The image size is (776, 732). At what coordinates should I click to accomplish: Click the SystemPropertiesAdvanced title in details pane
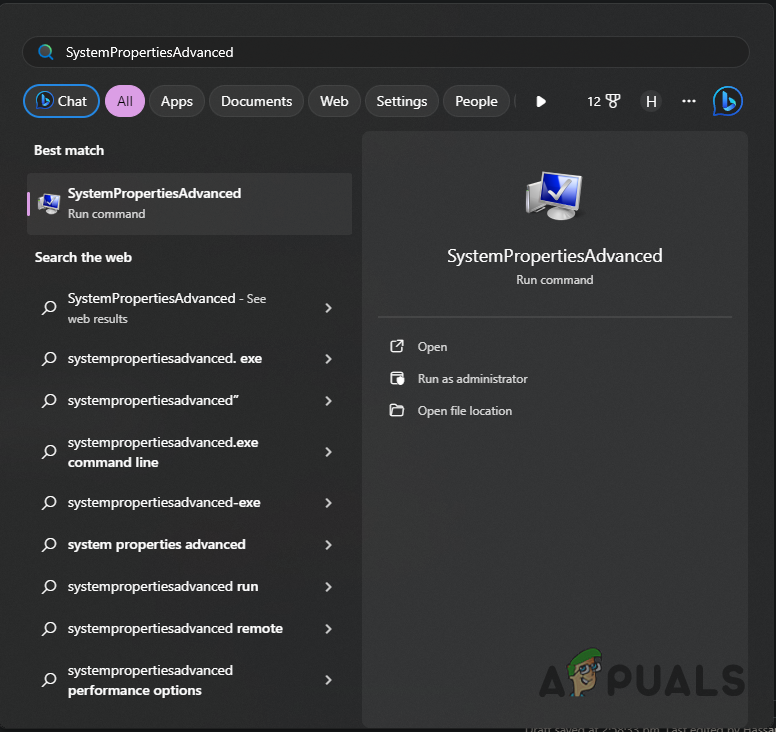554,256
